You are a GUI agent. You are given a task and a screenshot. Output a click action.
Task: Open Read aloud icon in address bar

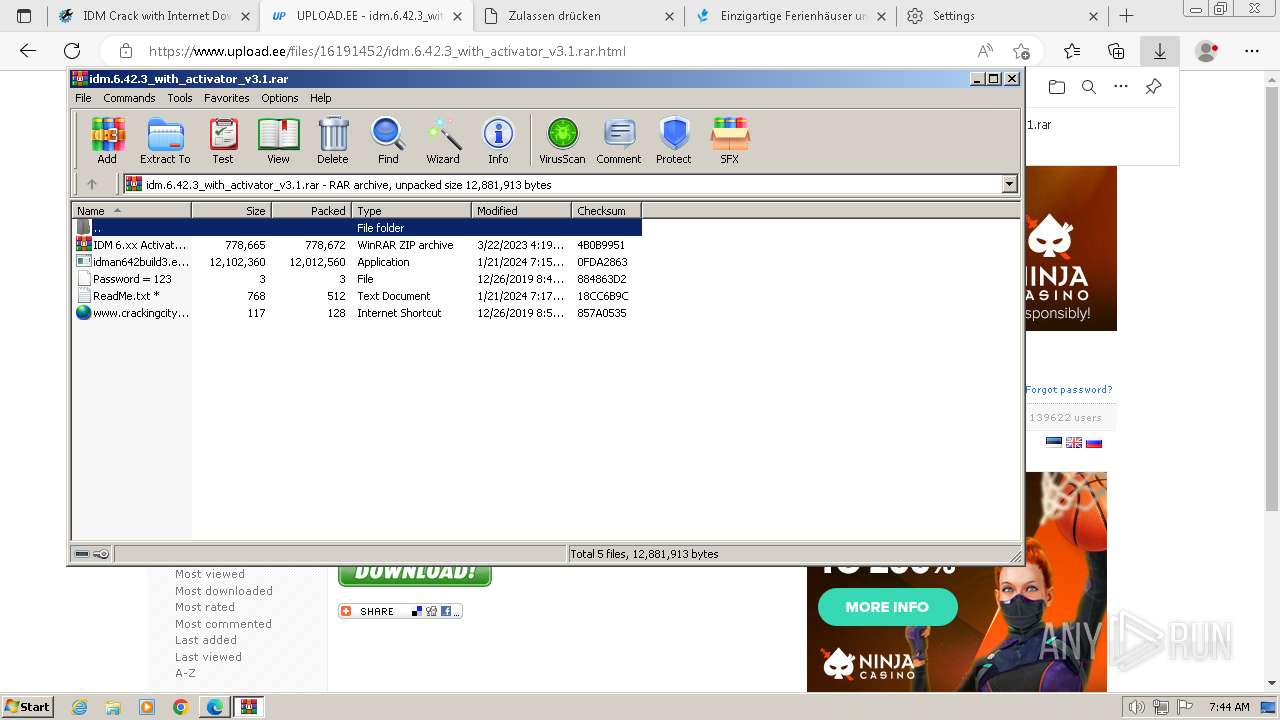(985, 51)
